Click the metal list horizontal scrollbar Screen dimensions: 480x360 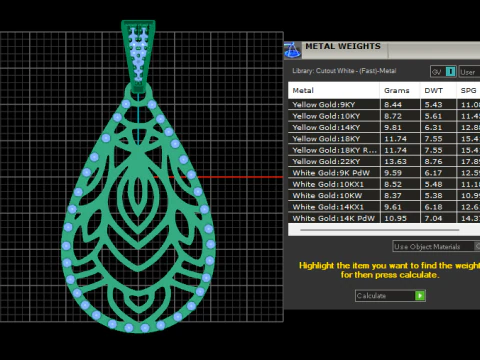tap(380, 230)
